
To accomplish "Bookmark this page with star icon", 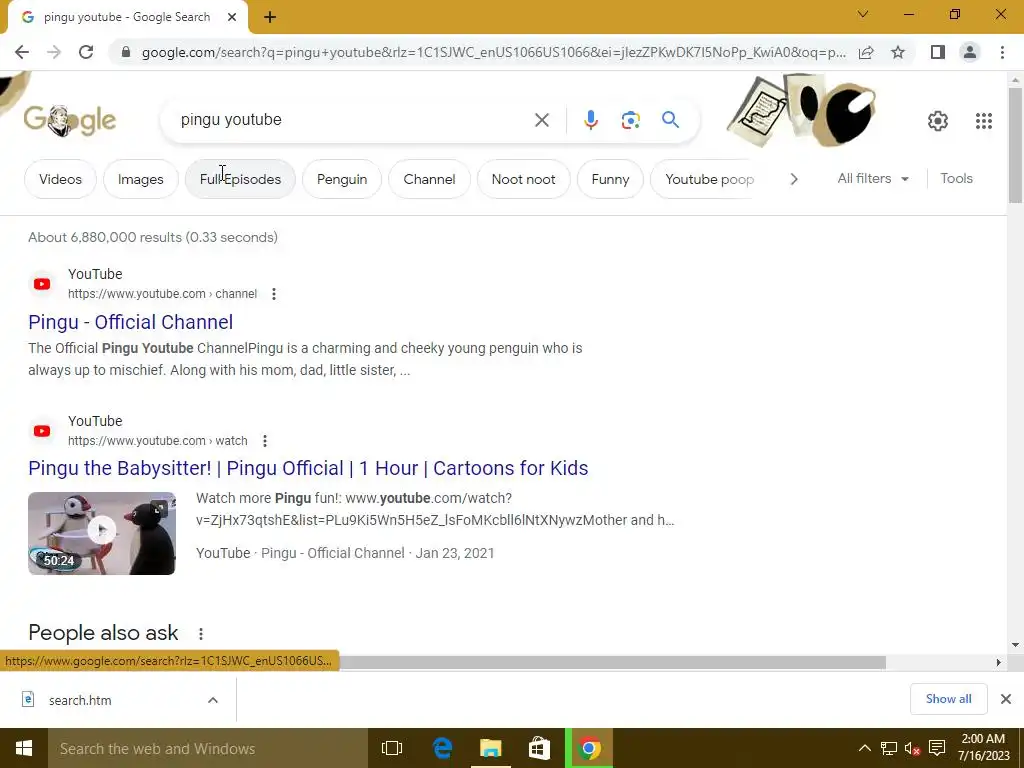I will tap(898, 52).
